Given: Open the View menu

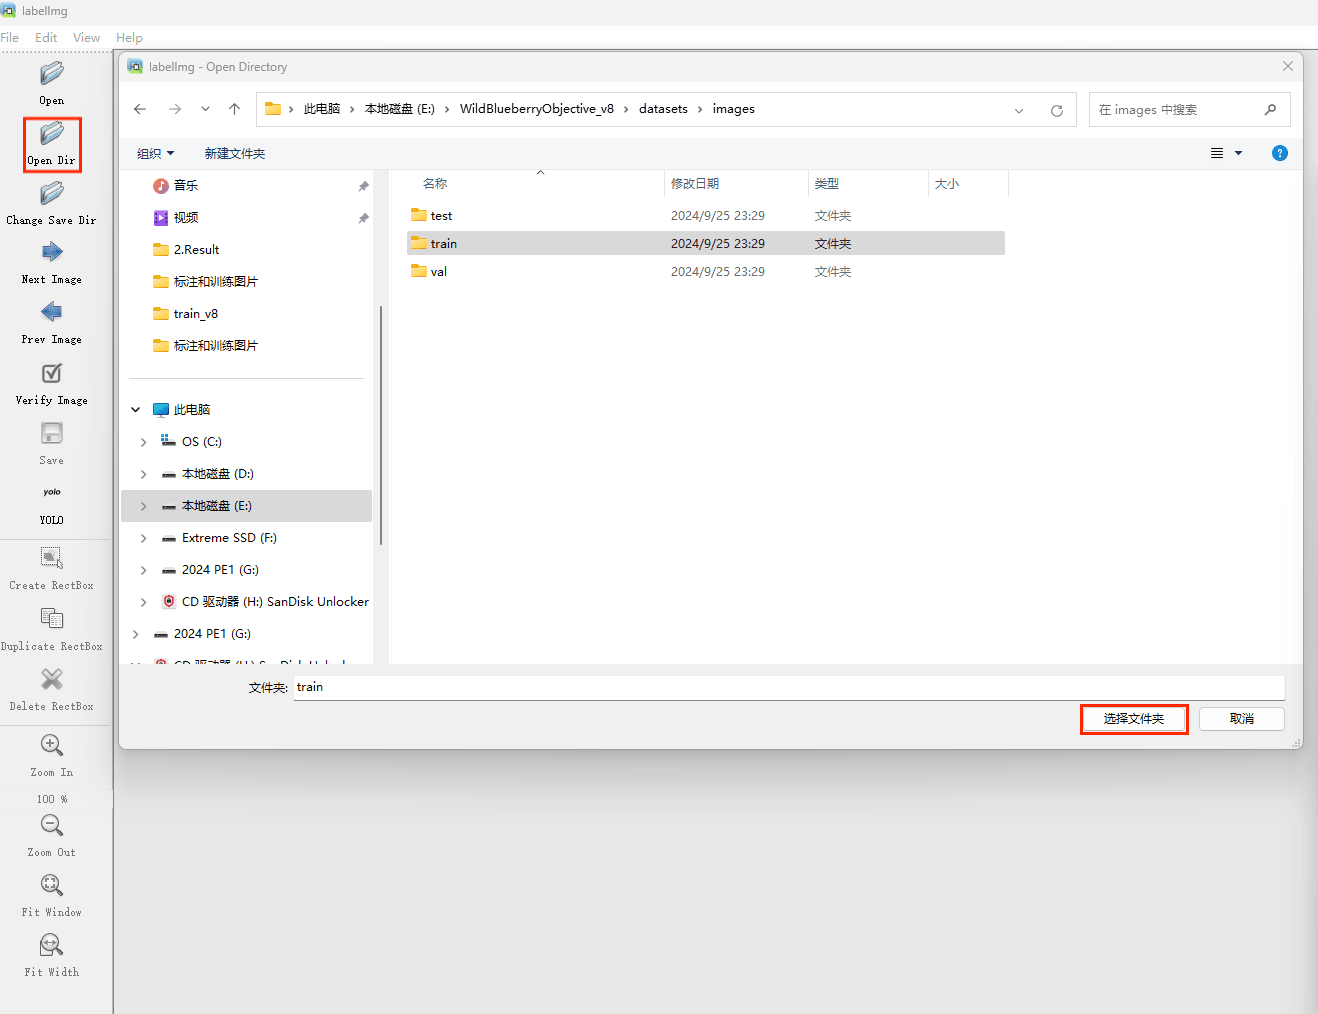Looking at the screenshot, I should pyautogui.click(x=86, y=38).
